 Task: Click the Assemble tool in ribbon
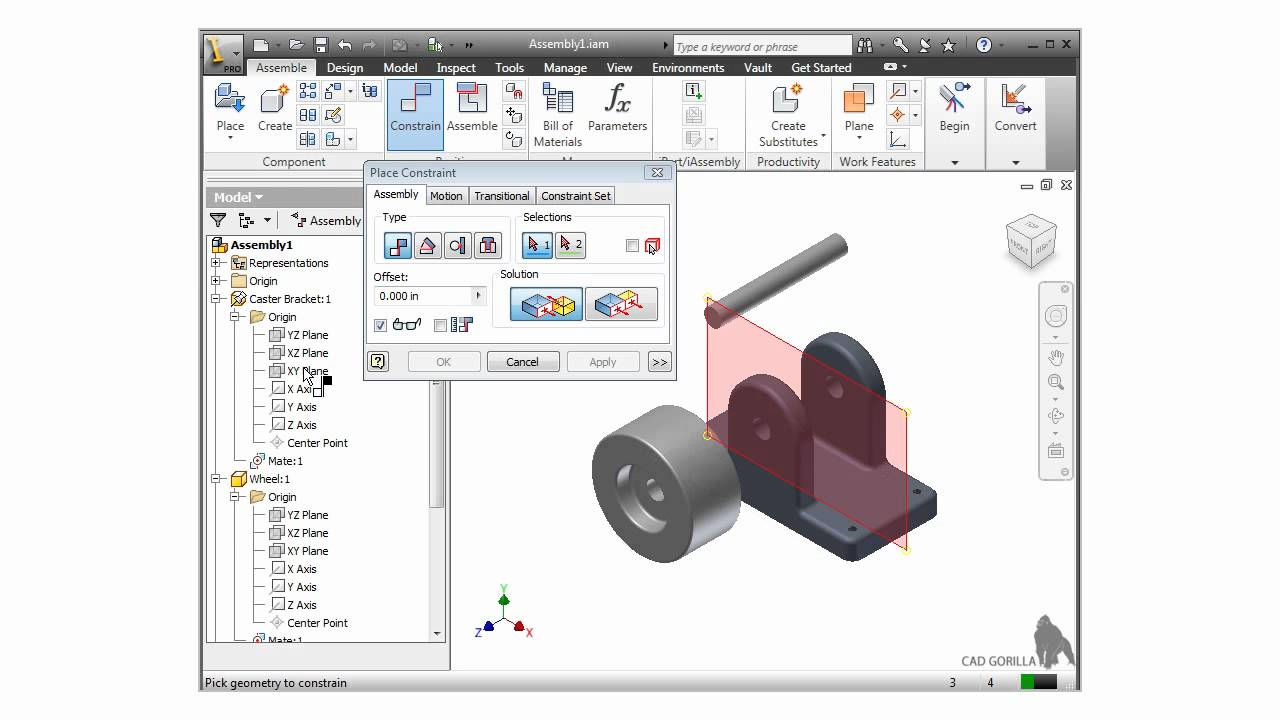(472, 108)
